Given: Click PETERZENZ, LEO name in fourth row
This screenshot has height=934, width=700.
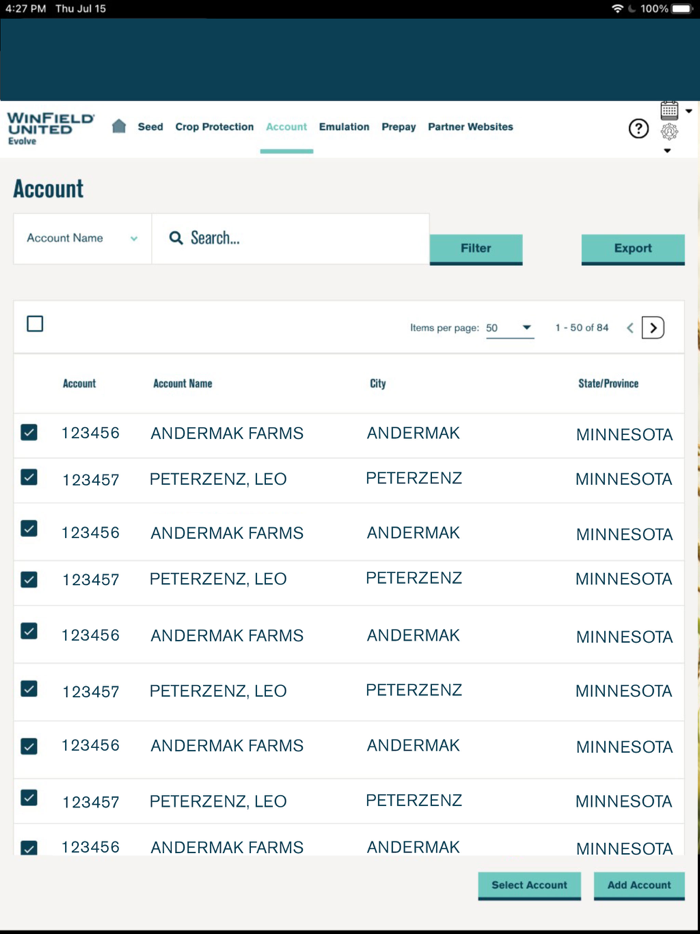Looking at the screenshot, I should [218, 579].
